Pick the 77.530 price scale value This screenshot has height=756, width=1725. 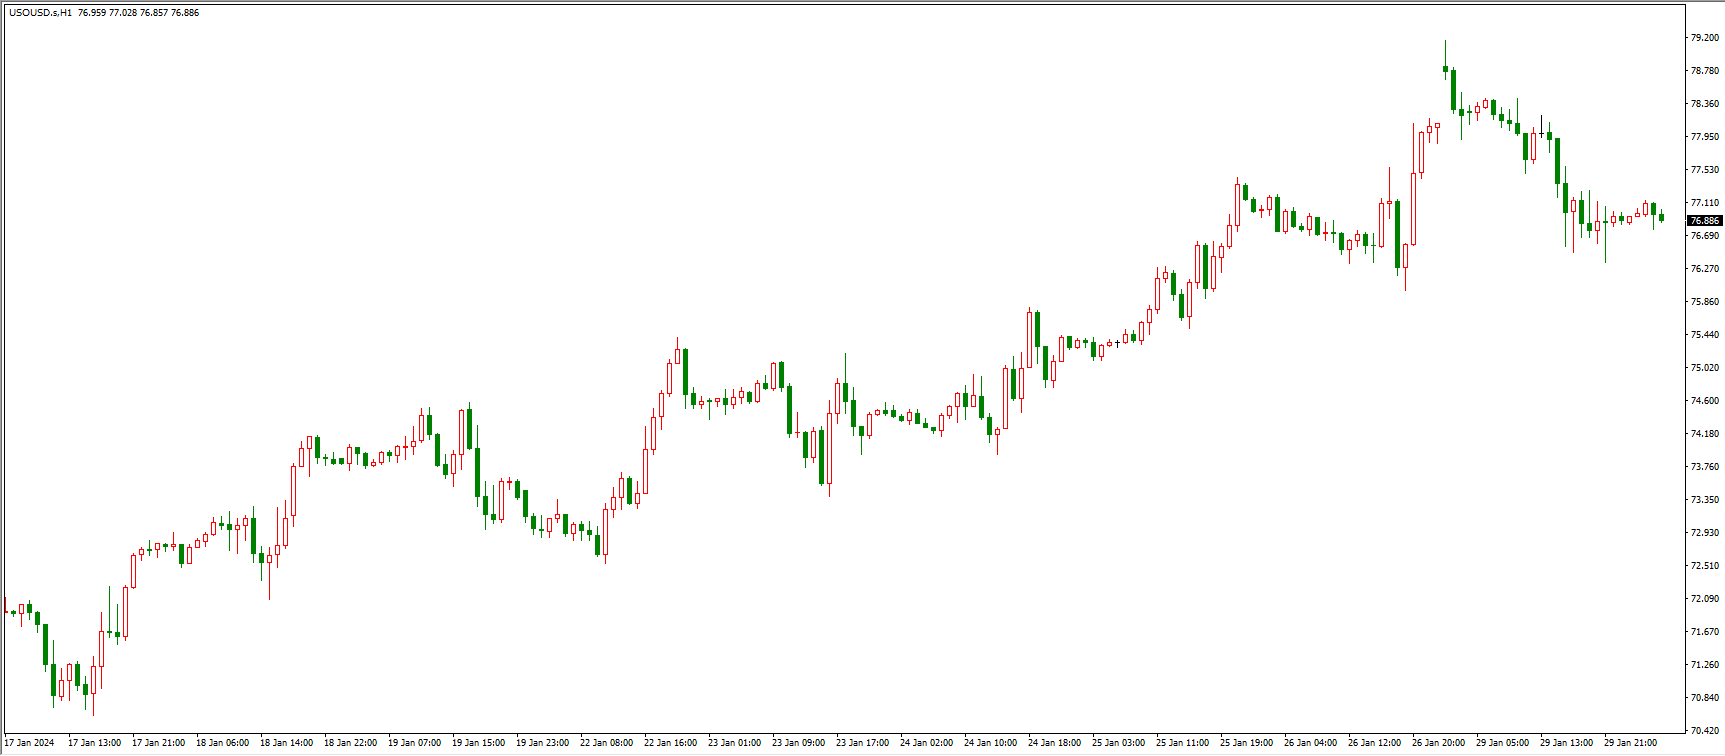pyautogui.click(x=1705, y=170)
